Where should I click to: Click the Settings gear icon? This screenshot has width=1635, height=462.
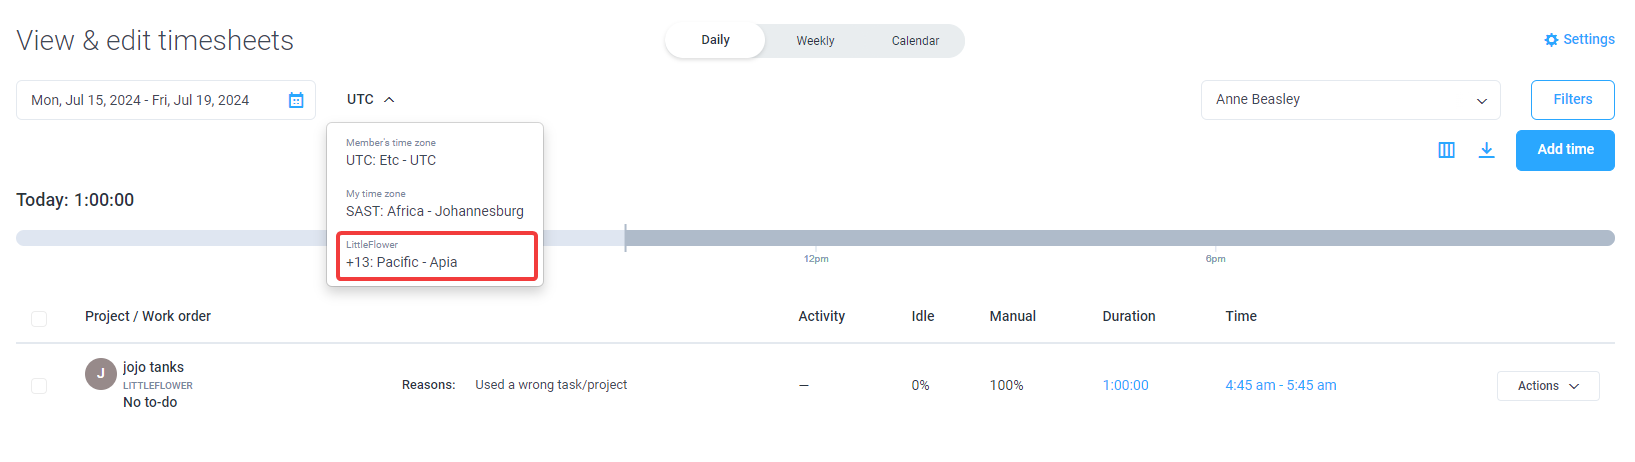click(1551, 40)
